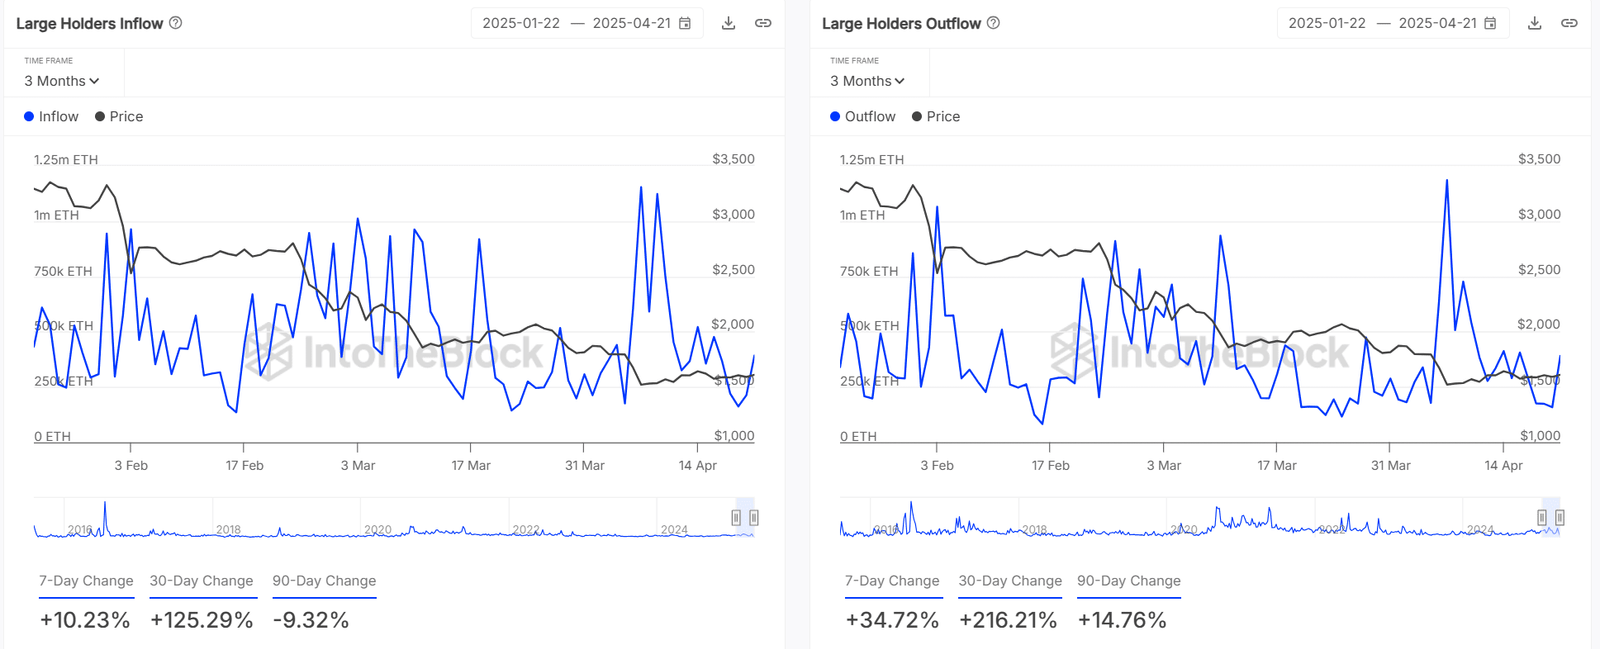Click the left handle of Outflow range navigator
1600x649 pixels.
coord(1542,518)
